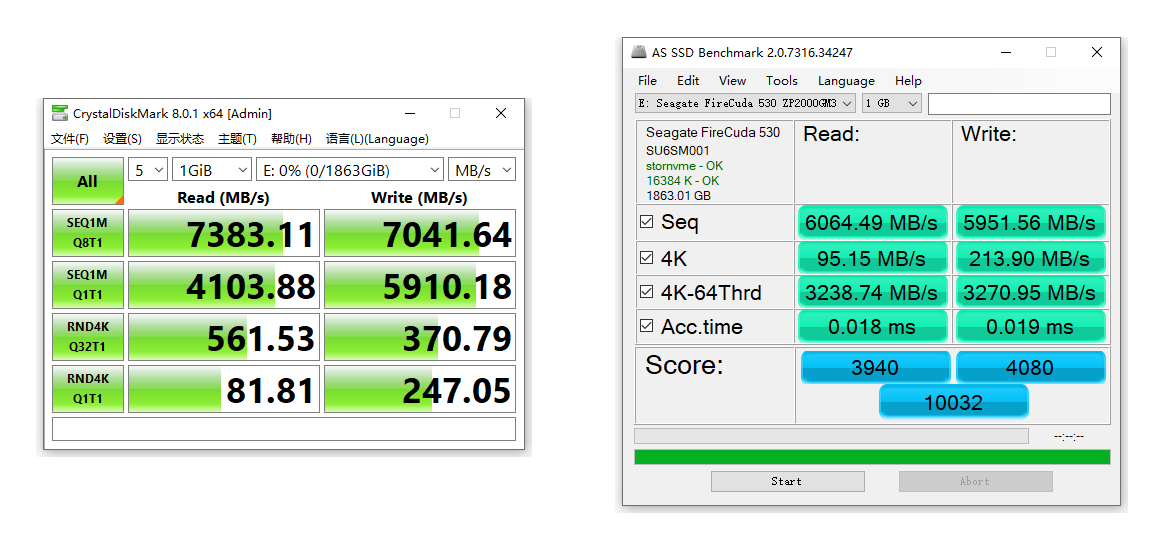Viewport: 1171px width, 539px height.
Task: Click the stornvme - OK driver status text
Action: pos(685,166)
